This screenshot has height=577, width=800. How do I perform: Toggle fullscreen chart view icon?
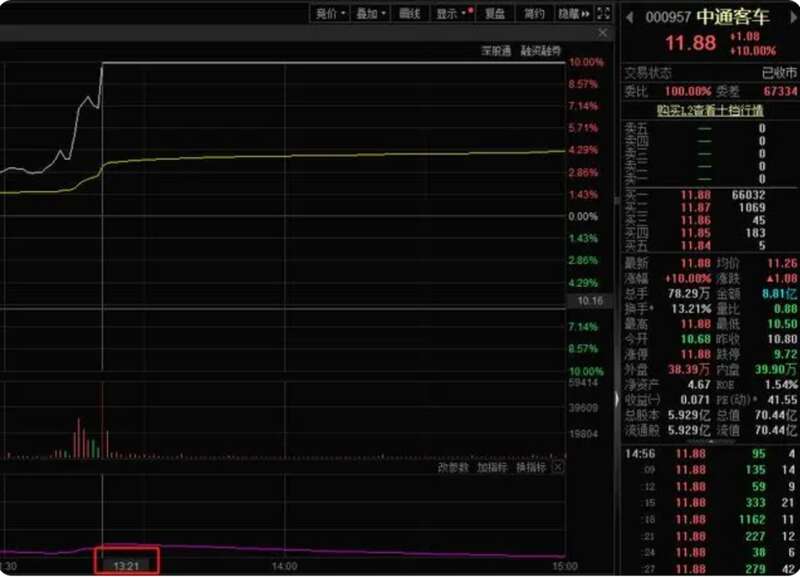click(603, 14)
